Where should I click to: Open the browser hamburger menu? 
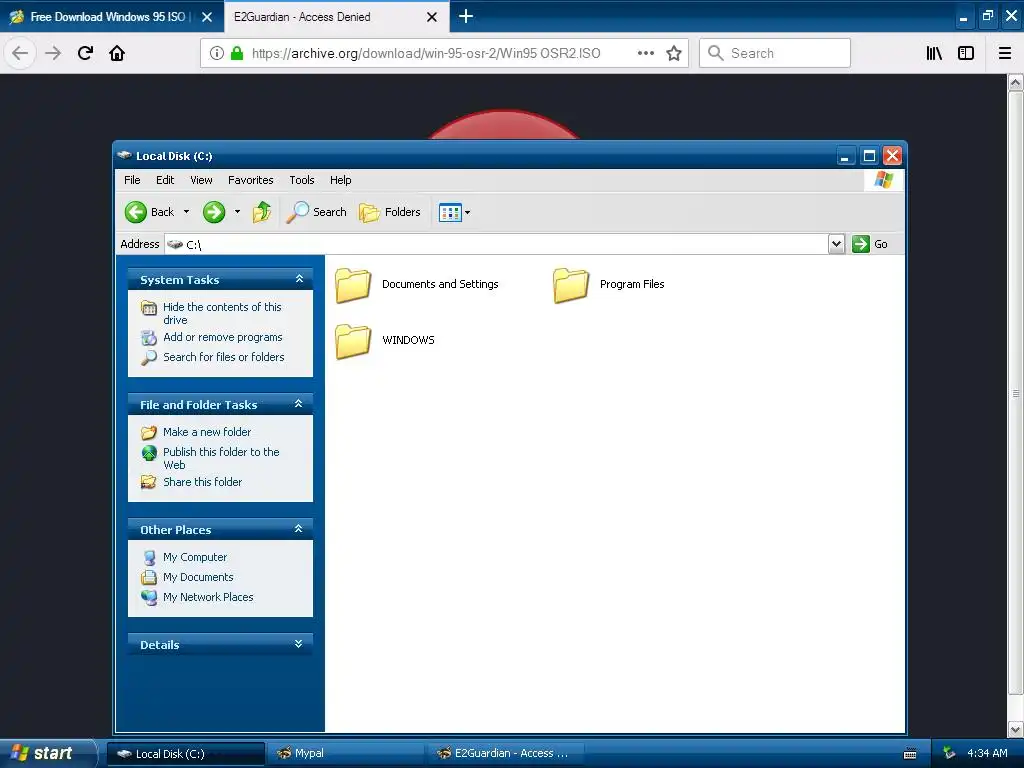1005,53
